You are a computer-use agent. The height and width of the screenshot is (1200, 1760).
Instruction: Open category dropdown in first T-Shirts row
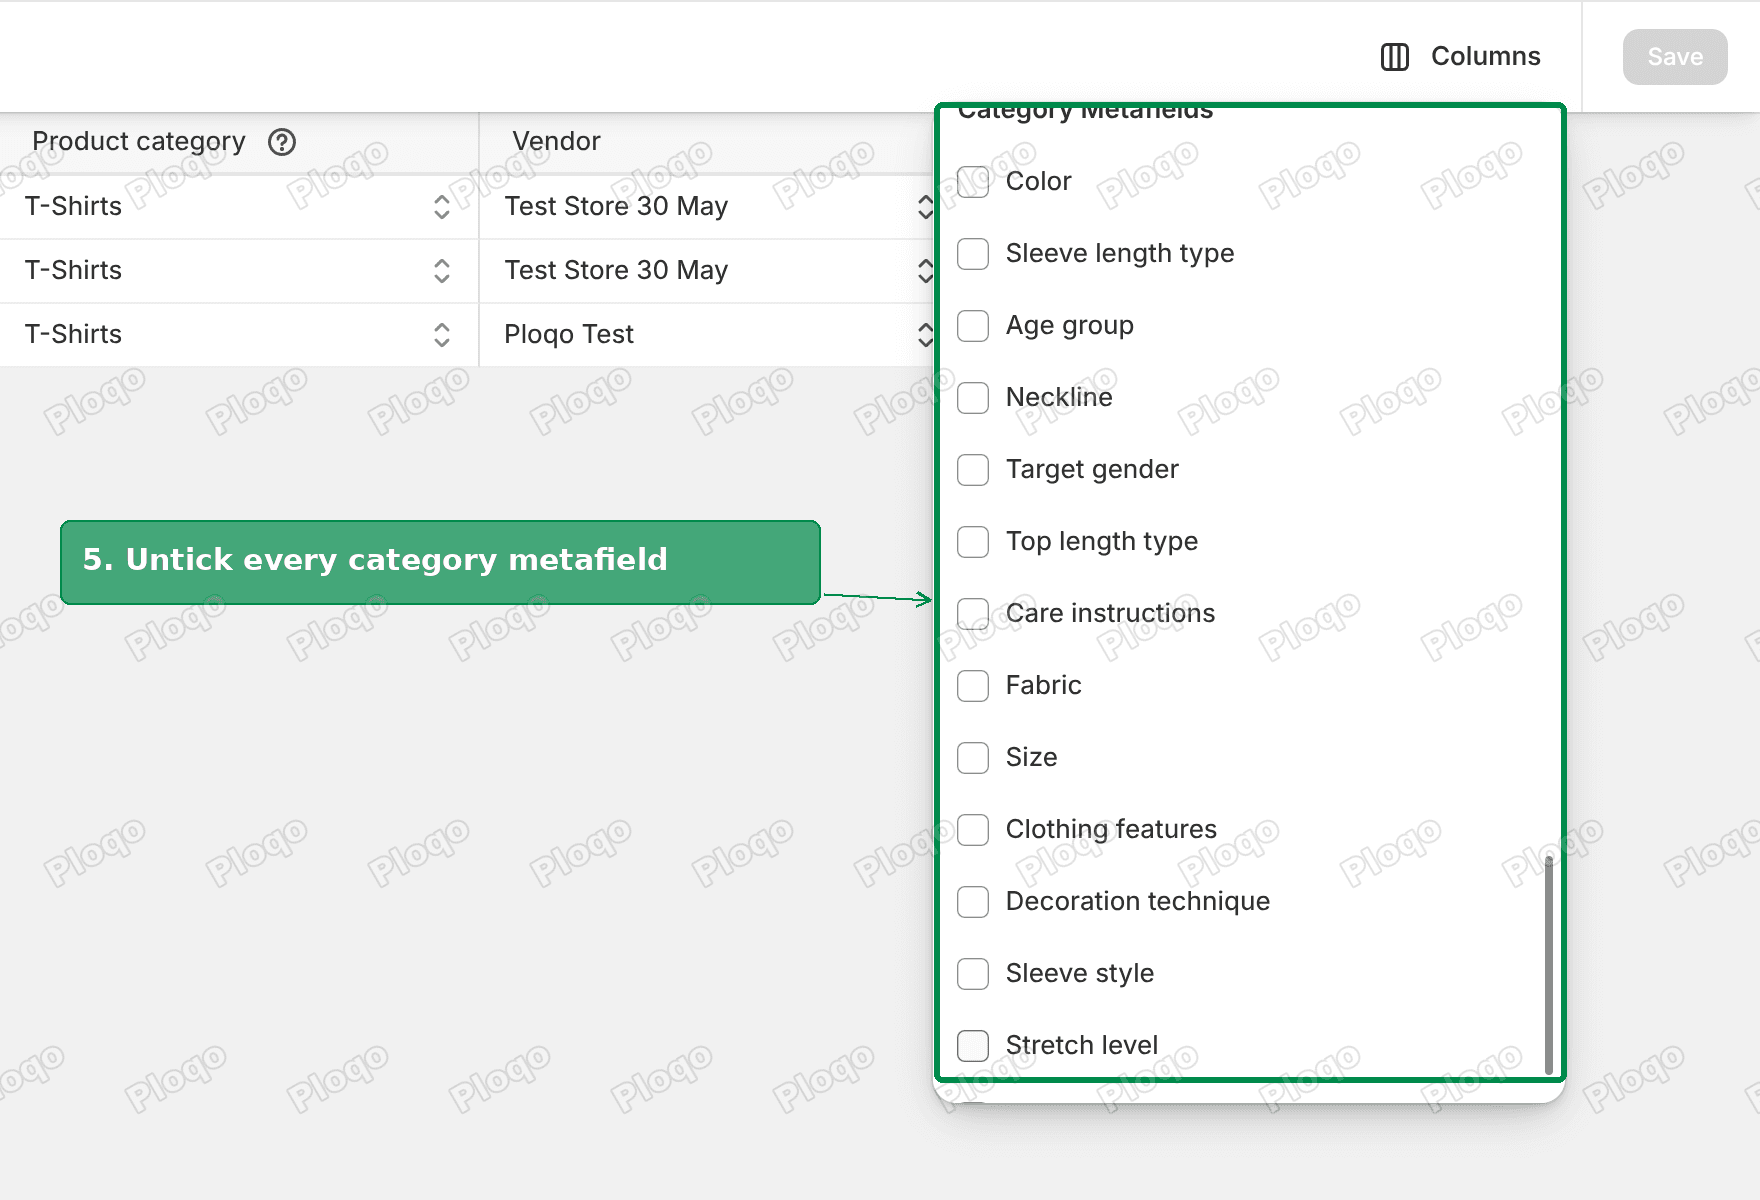441,207
